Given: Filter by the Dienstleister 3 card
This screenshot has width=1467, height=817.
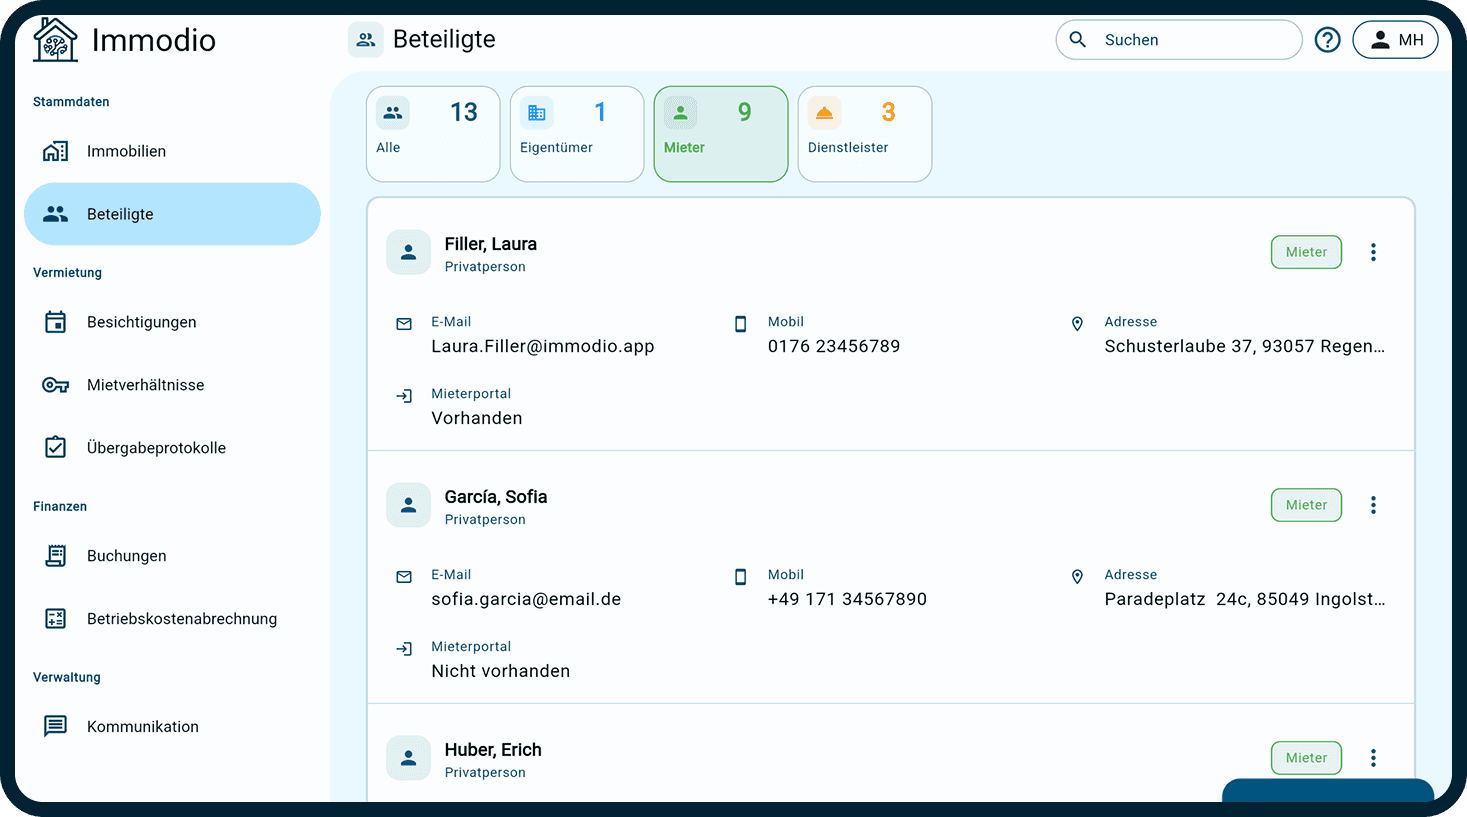Looking at the screenshot, I should click(865, 134).
